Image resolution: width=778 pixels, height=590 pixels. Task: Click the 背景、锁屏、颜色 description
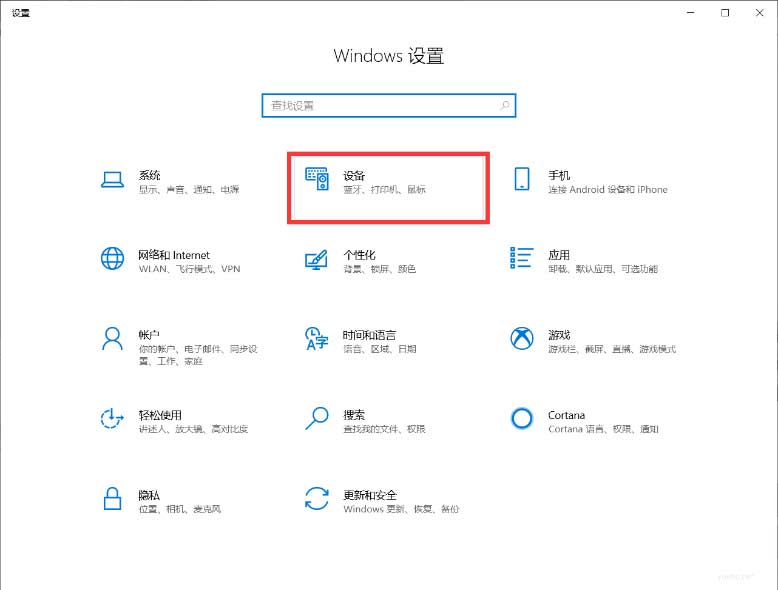click(x=380, y=269)
